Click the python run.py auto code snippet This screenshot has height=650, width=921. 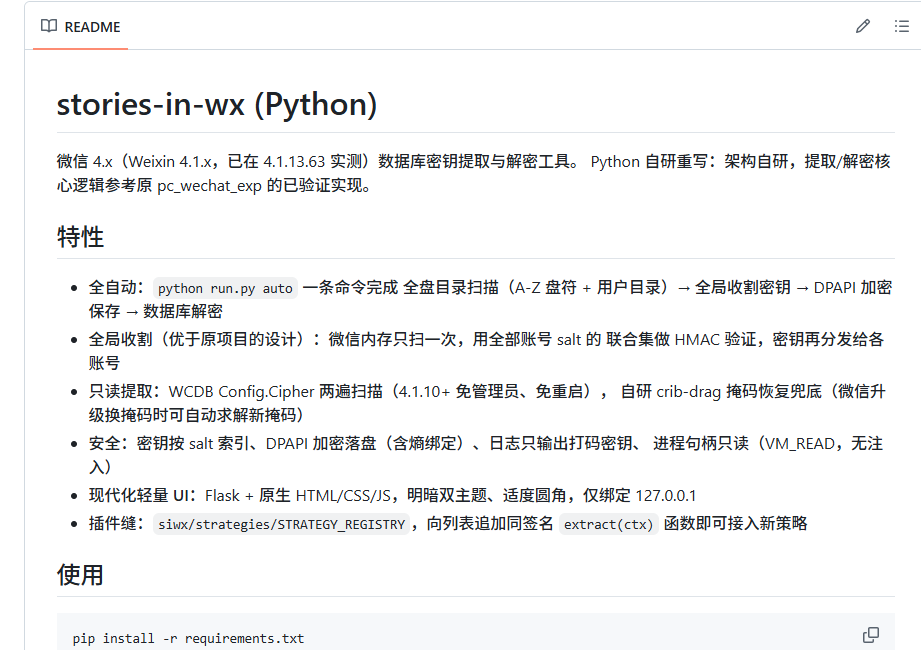point(225,288)
